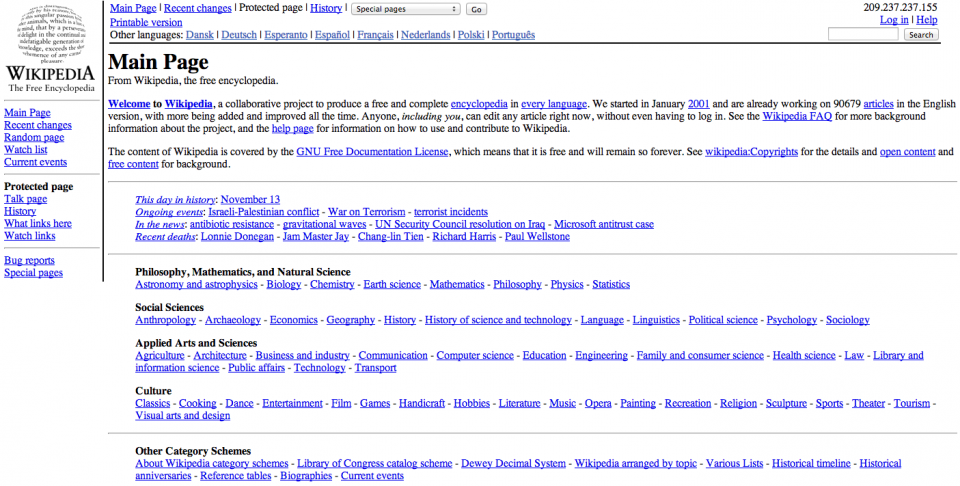Open the Help link at top right
This screenshot has height=486, width=960.
(927, 20)
